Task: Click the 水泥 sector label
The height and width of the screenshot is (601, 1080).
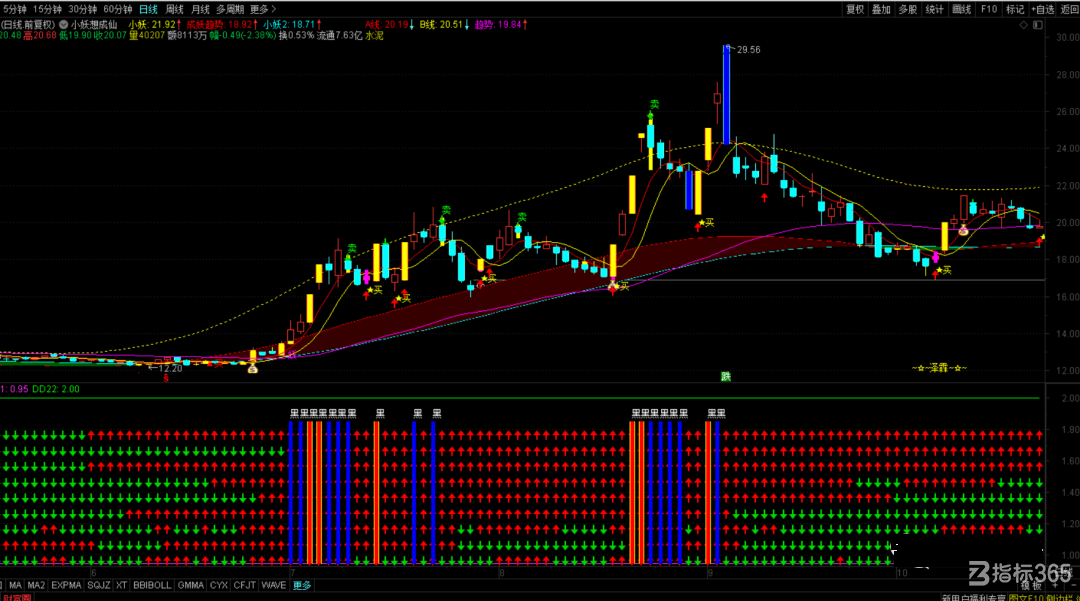Action: click(374, 35)
